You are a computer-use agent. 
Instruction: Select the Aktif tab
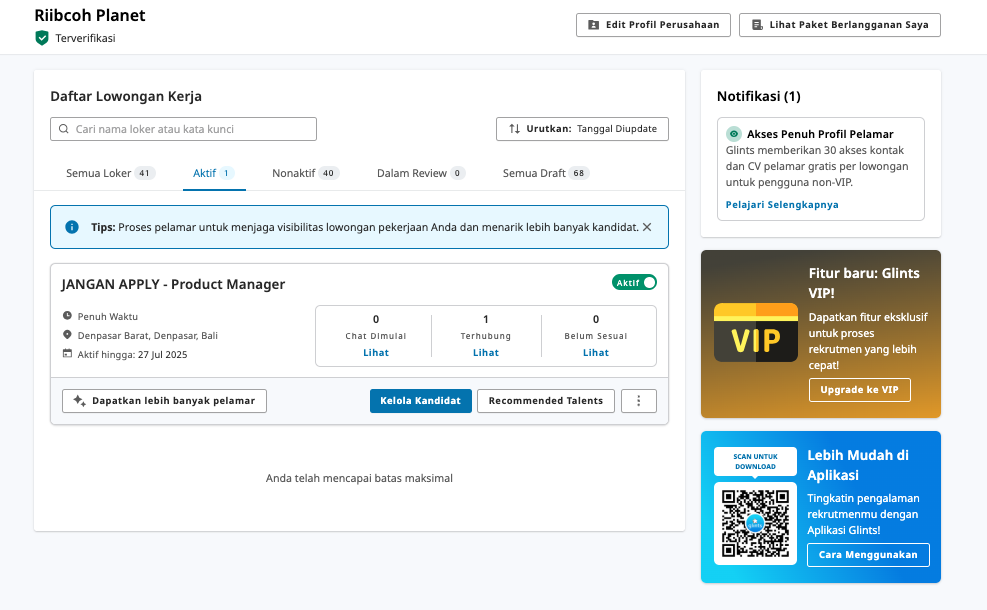coord(214,173)
